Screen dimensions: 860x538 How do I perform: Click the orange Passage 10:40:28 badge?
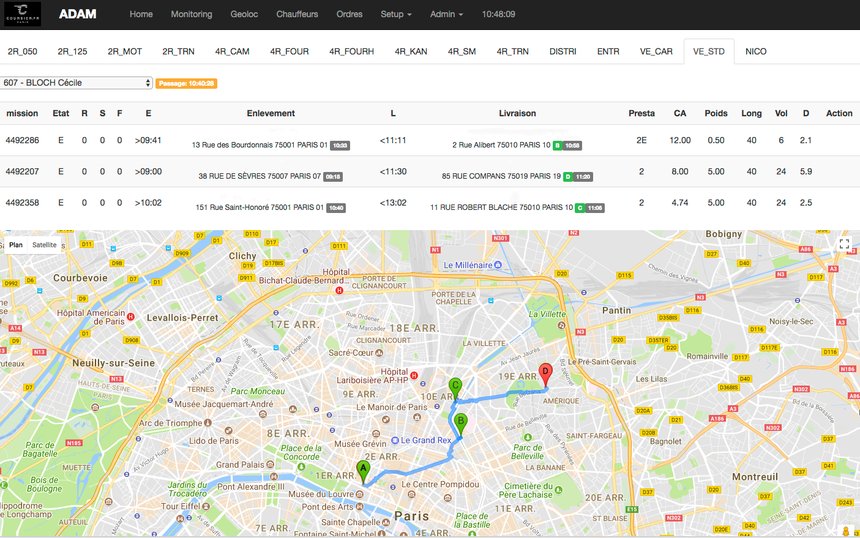tap(186, 83)
